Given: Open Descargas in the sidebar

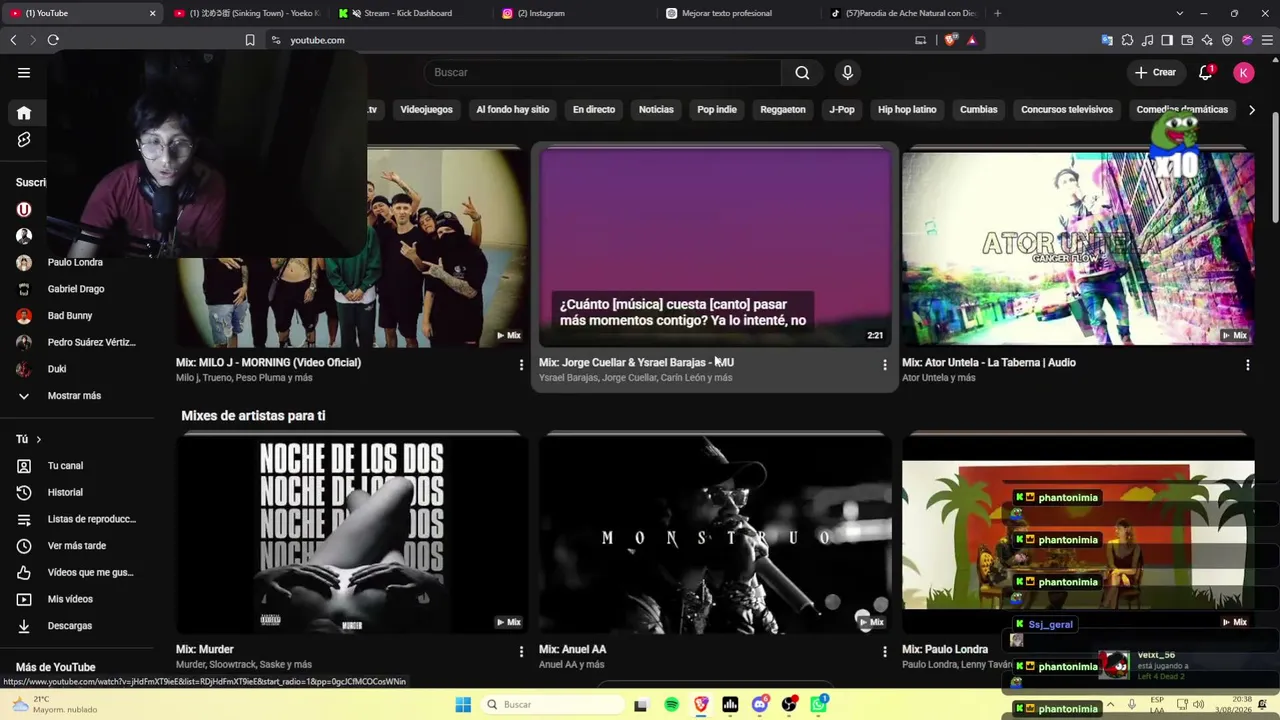Looking at the screenshot, I should point(69,626).
